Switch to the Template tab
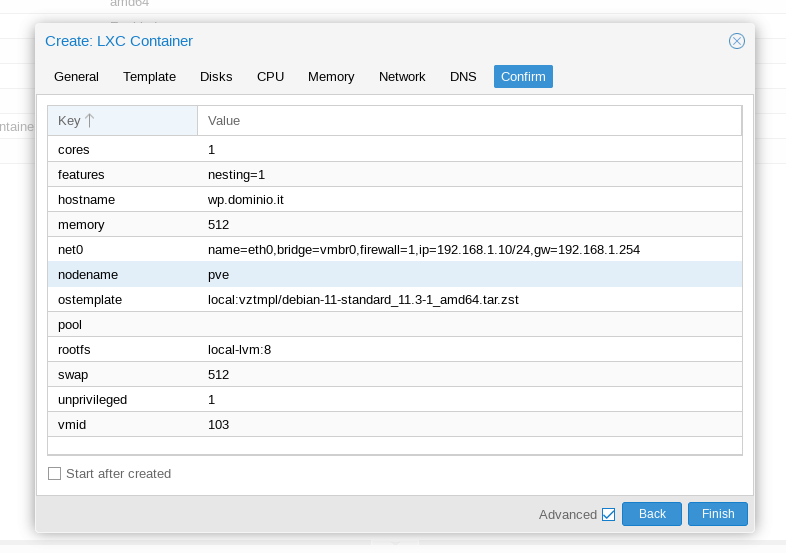Screen dimensions: 786x553 pos(149,77)
